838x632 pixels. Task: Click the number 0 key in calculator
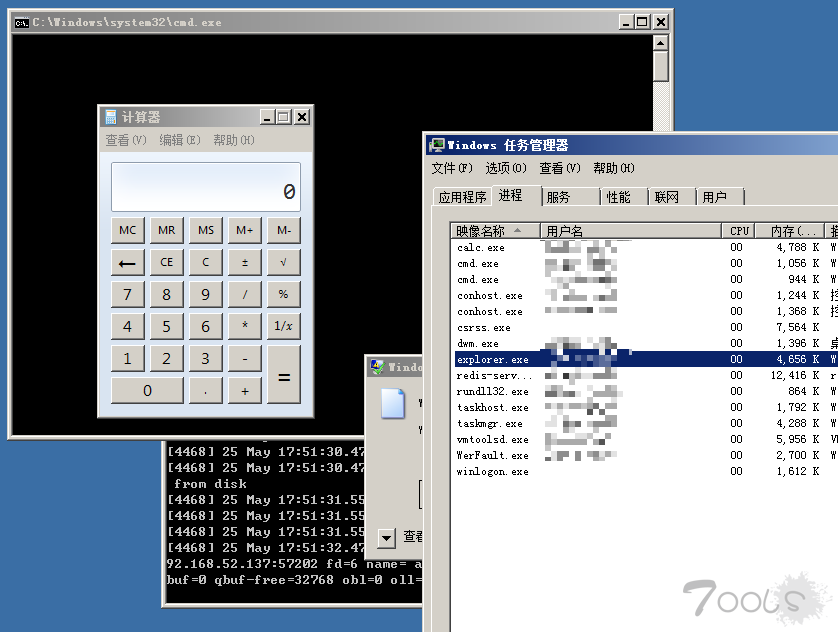147,391
